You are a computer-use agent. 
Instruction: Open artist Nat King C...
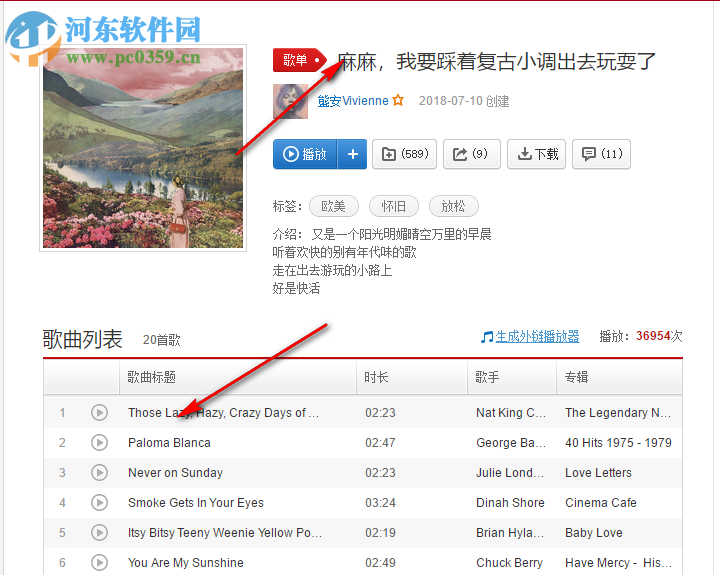[511, 413]
